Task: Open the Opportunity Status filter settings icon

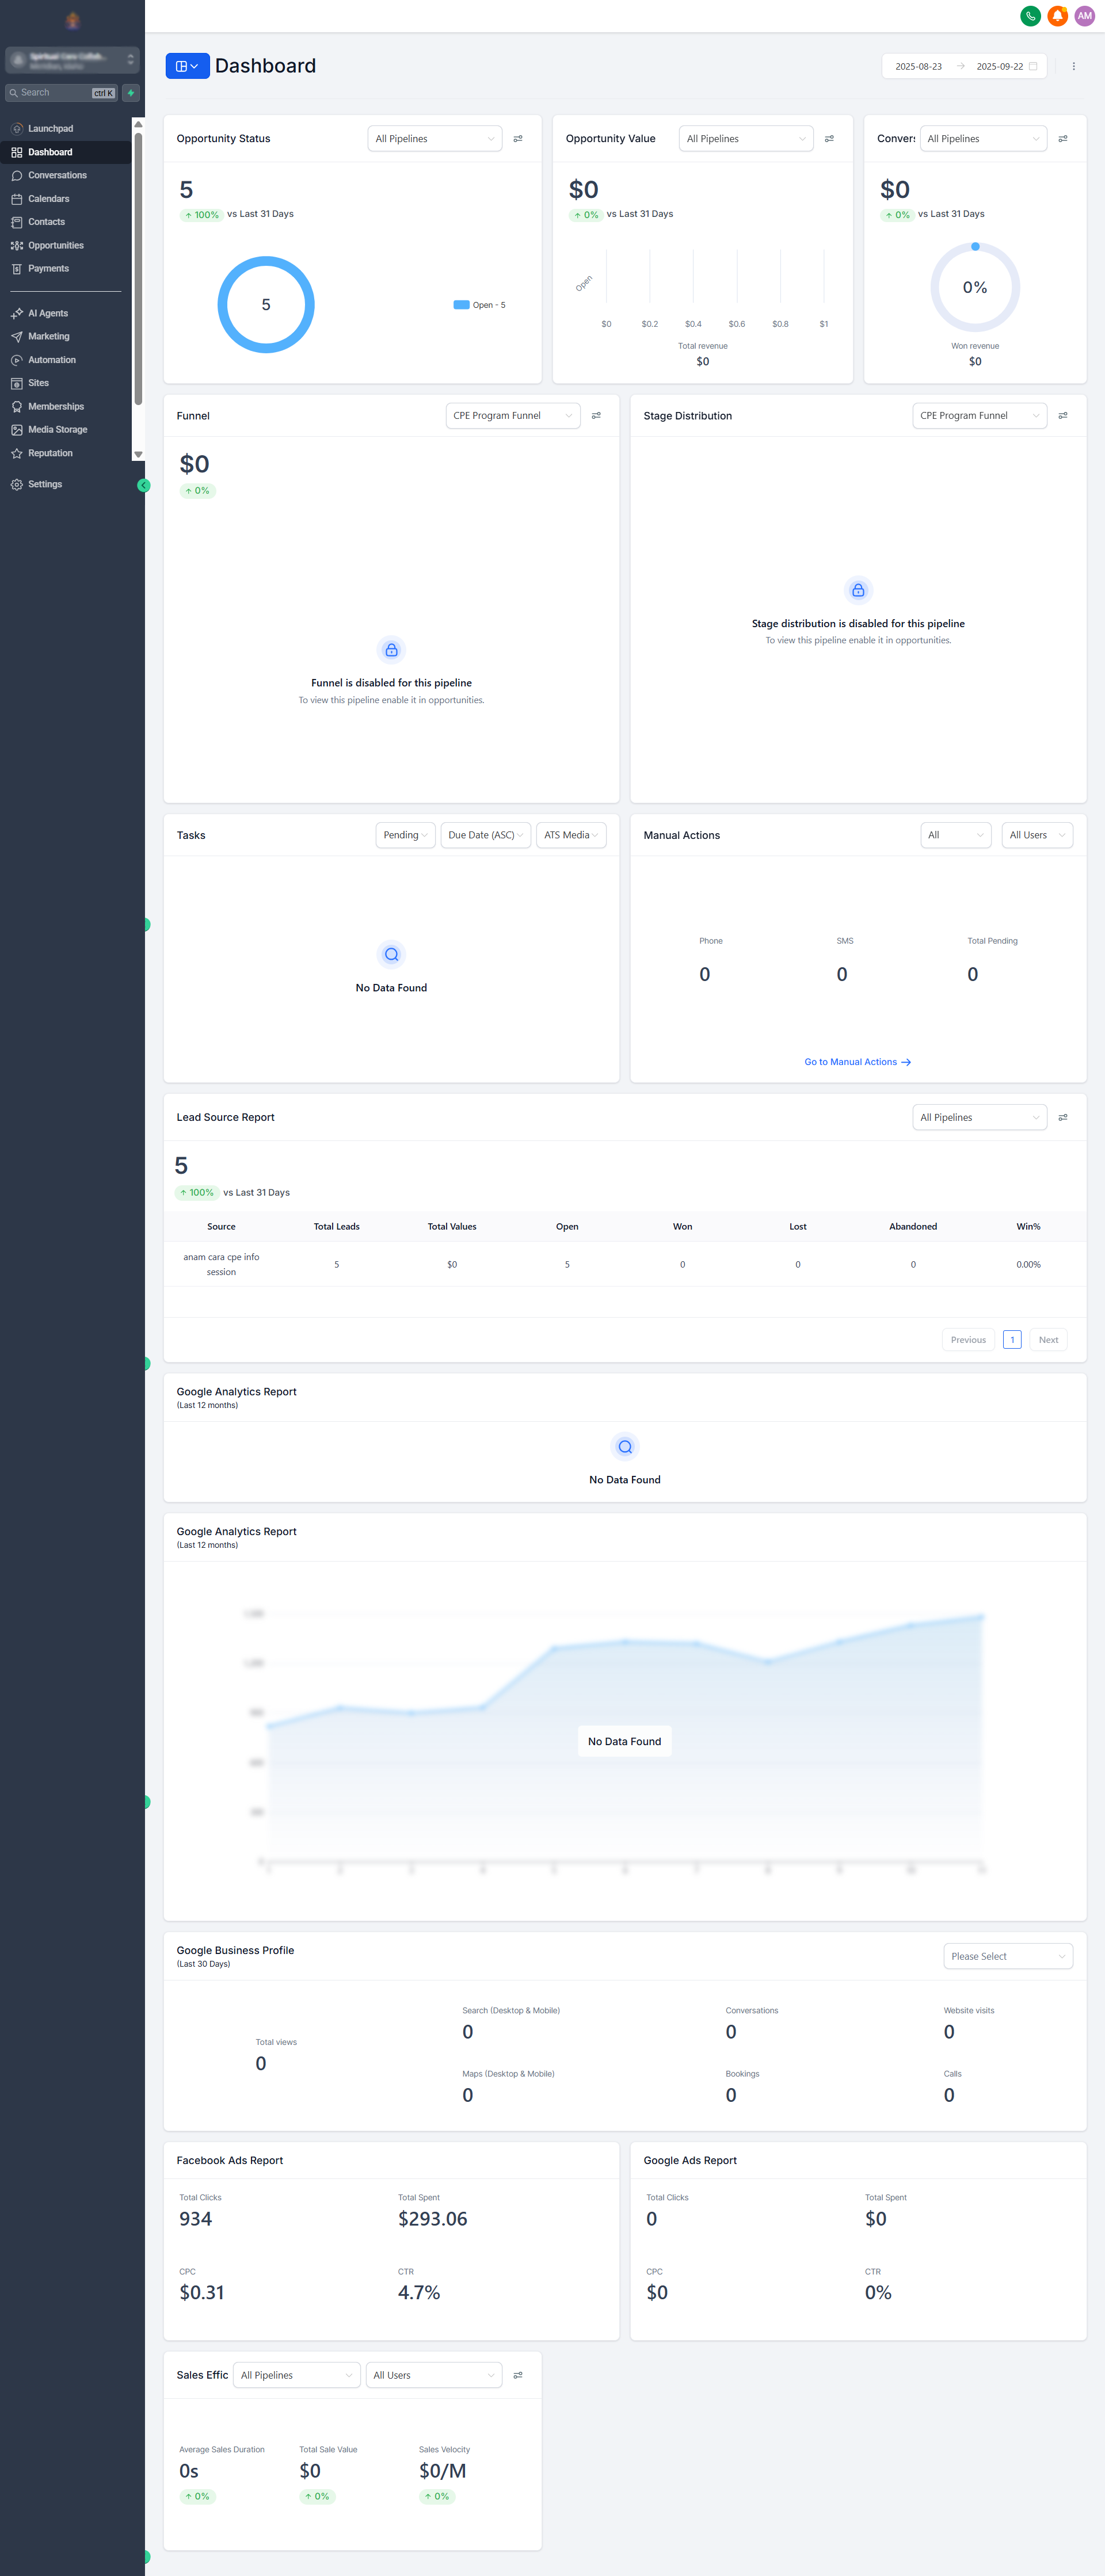Action: [518, 139]
